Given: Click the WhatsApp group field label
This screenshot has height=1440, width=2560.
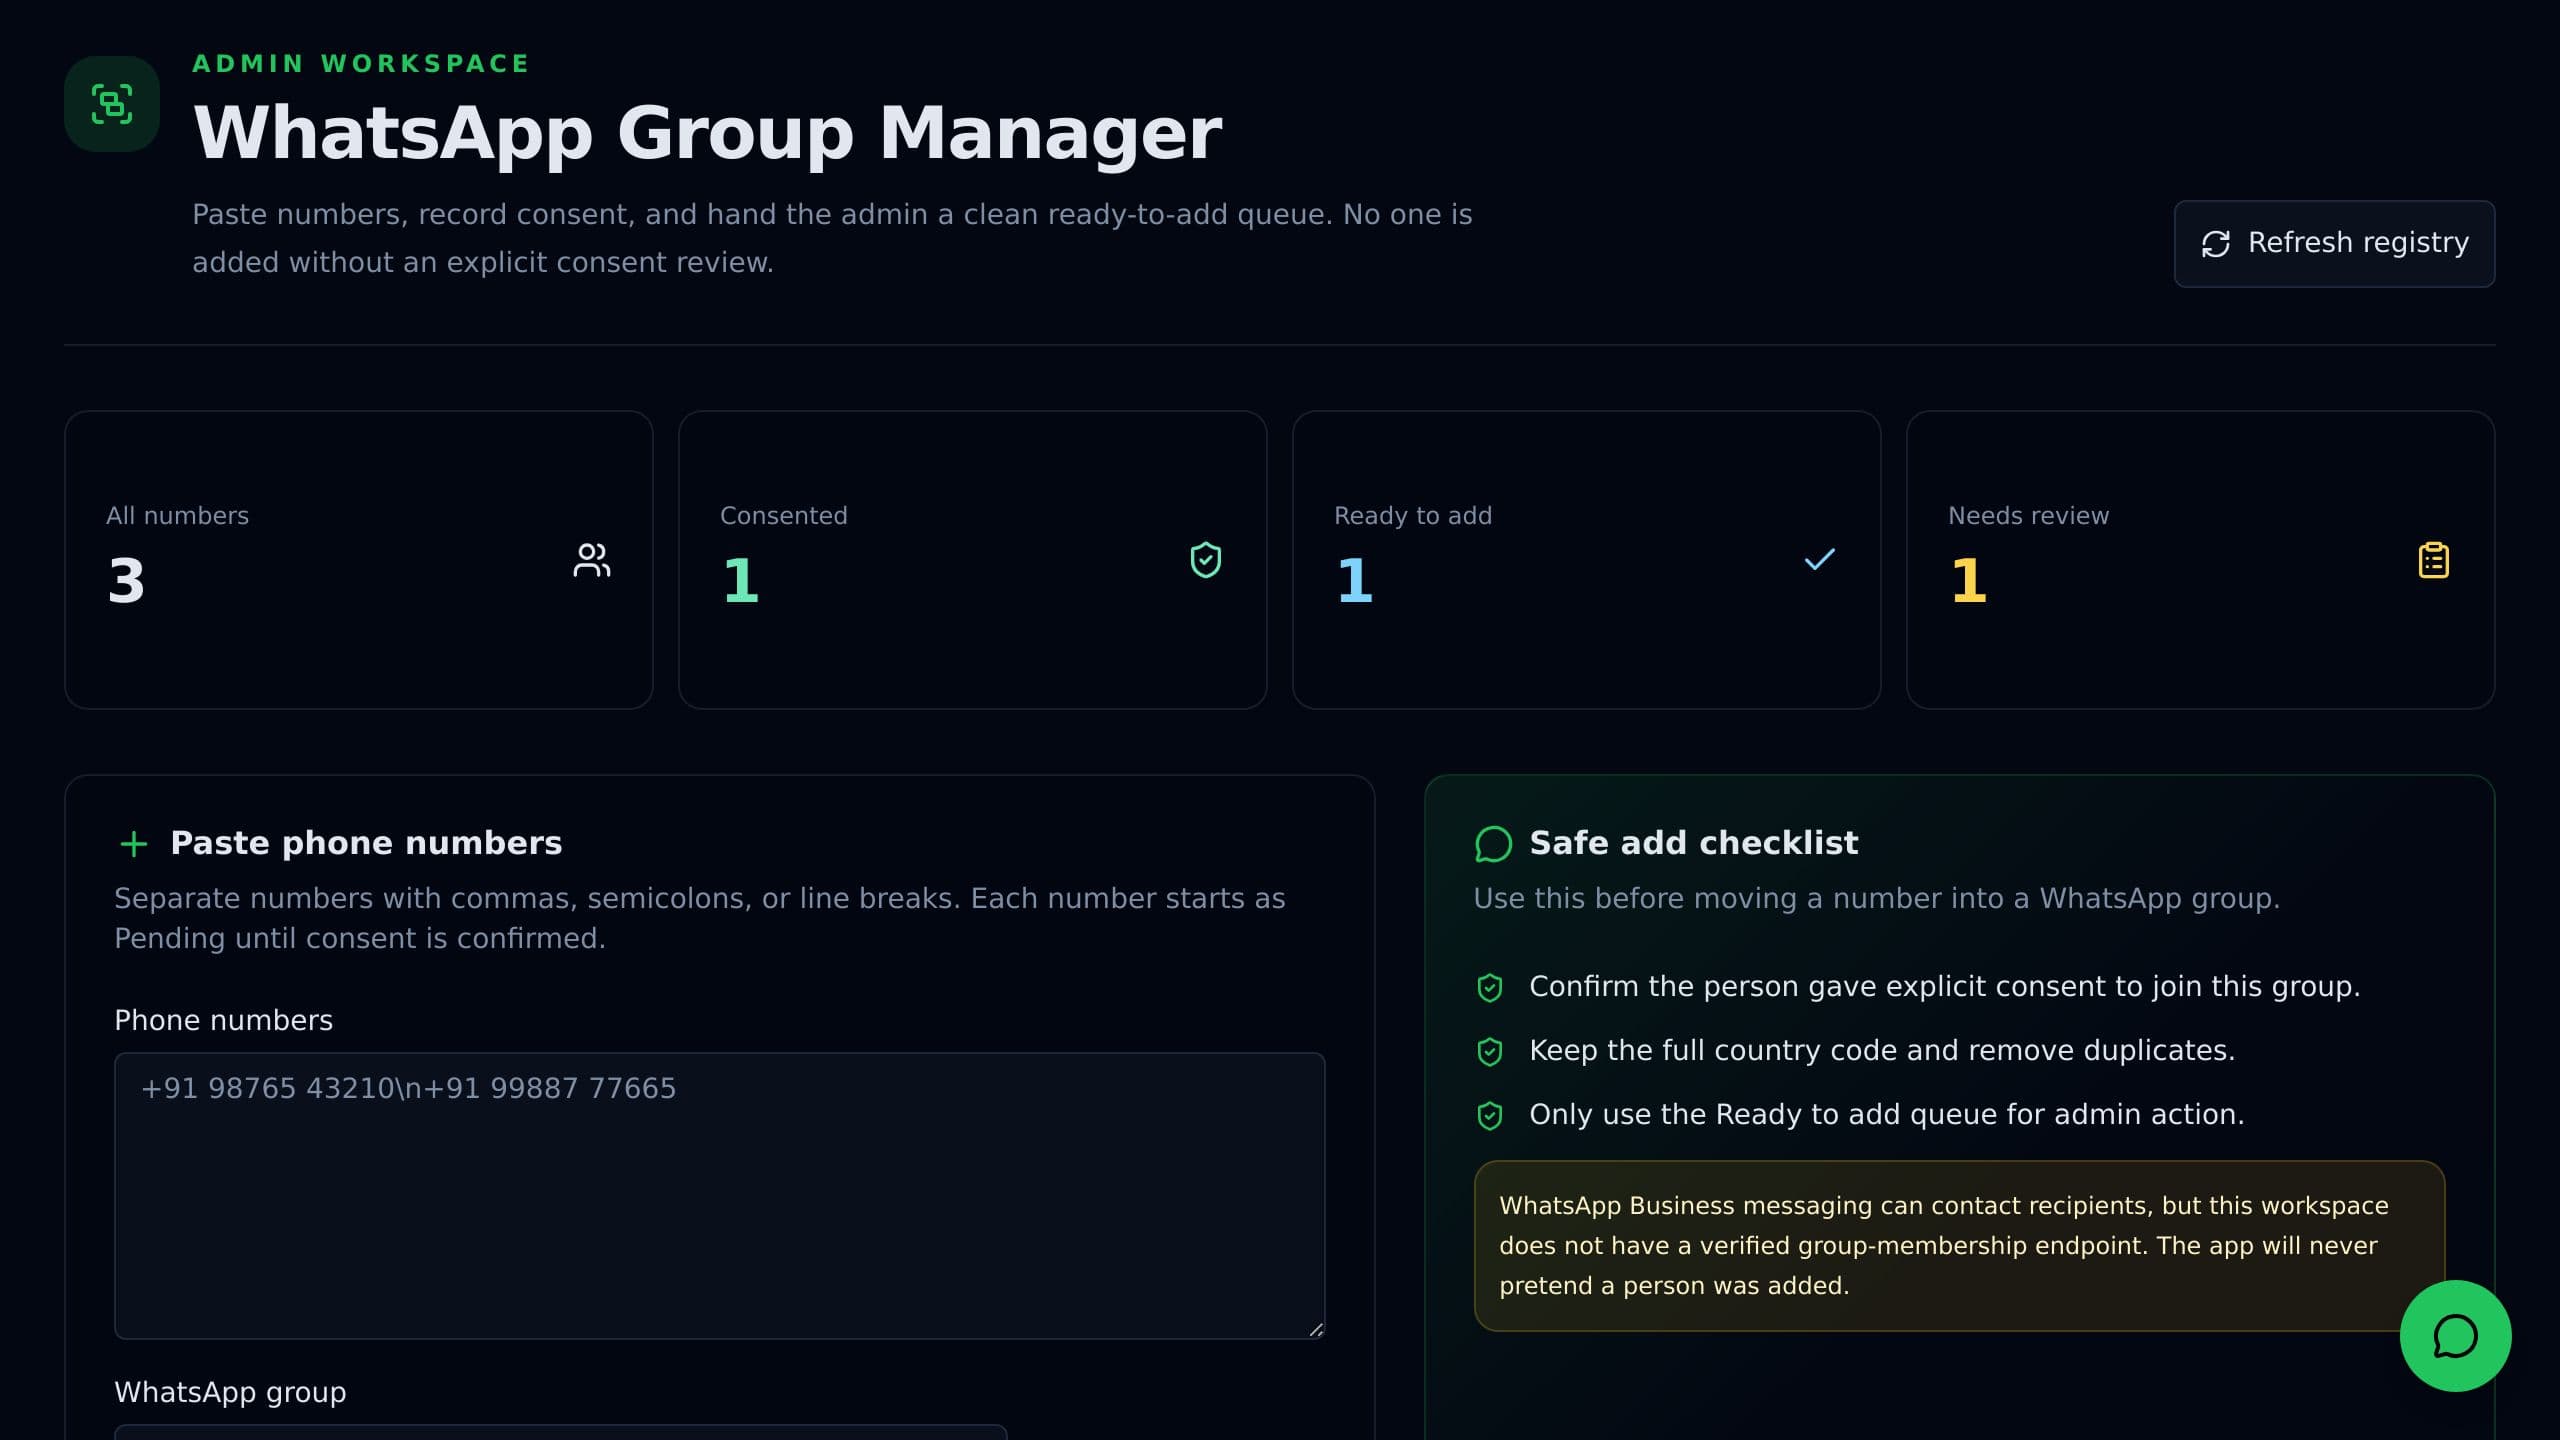Looking at the screenshot, I should coord(230,1392).
